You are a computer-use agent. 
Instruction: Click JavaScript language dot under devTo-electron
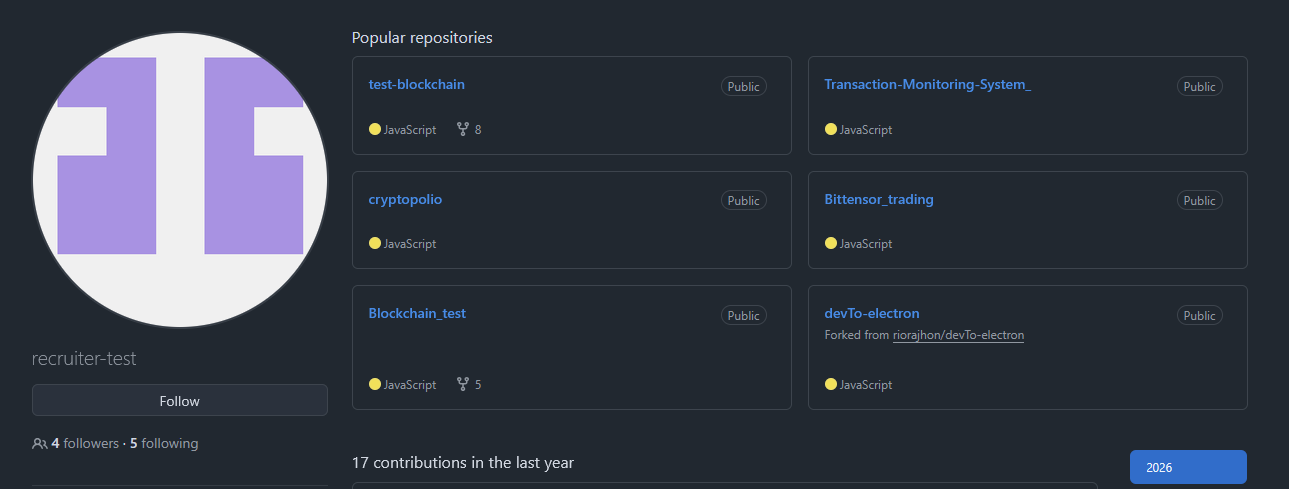click(831, 384)
